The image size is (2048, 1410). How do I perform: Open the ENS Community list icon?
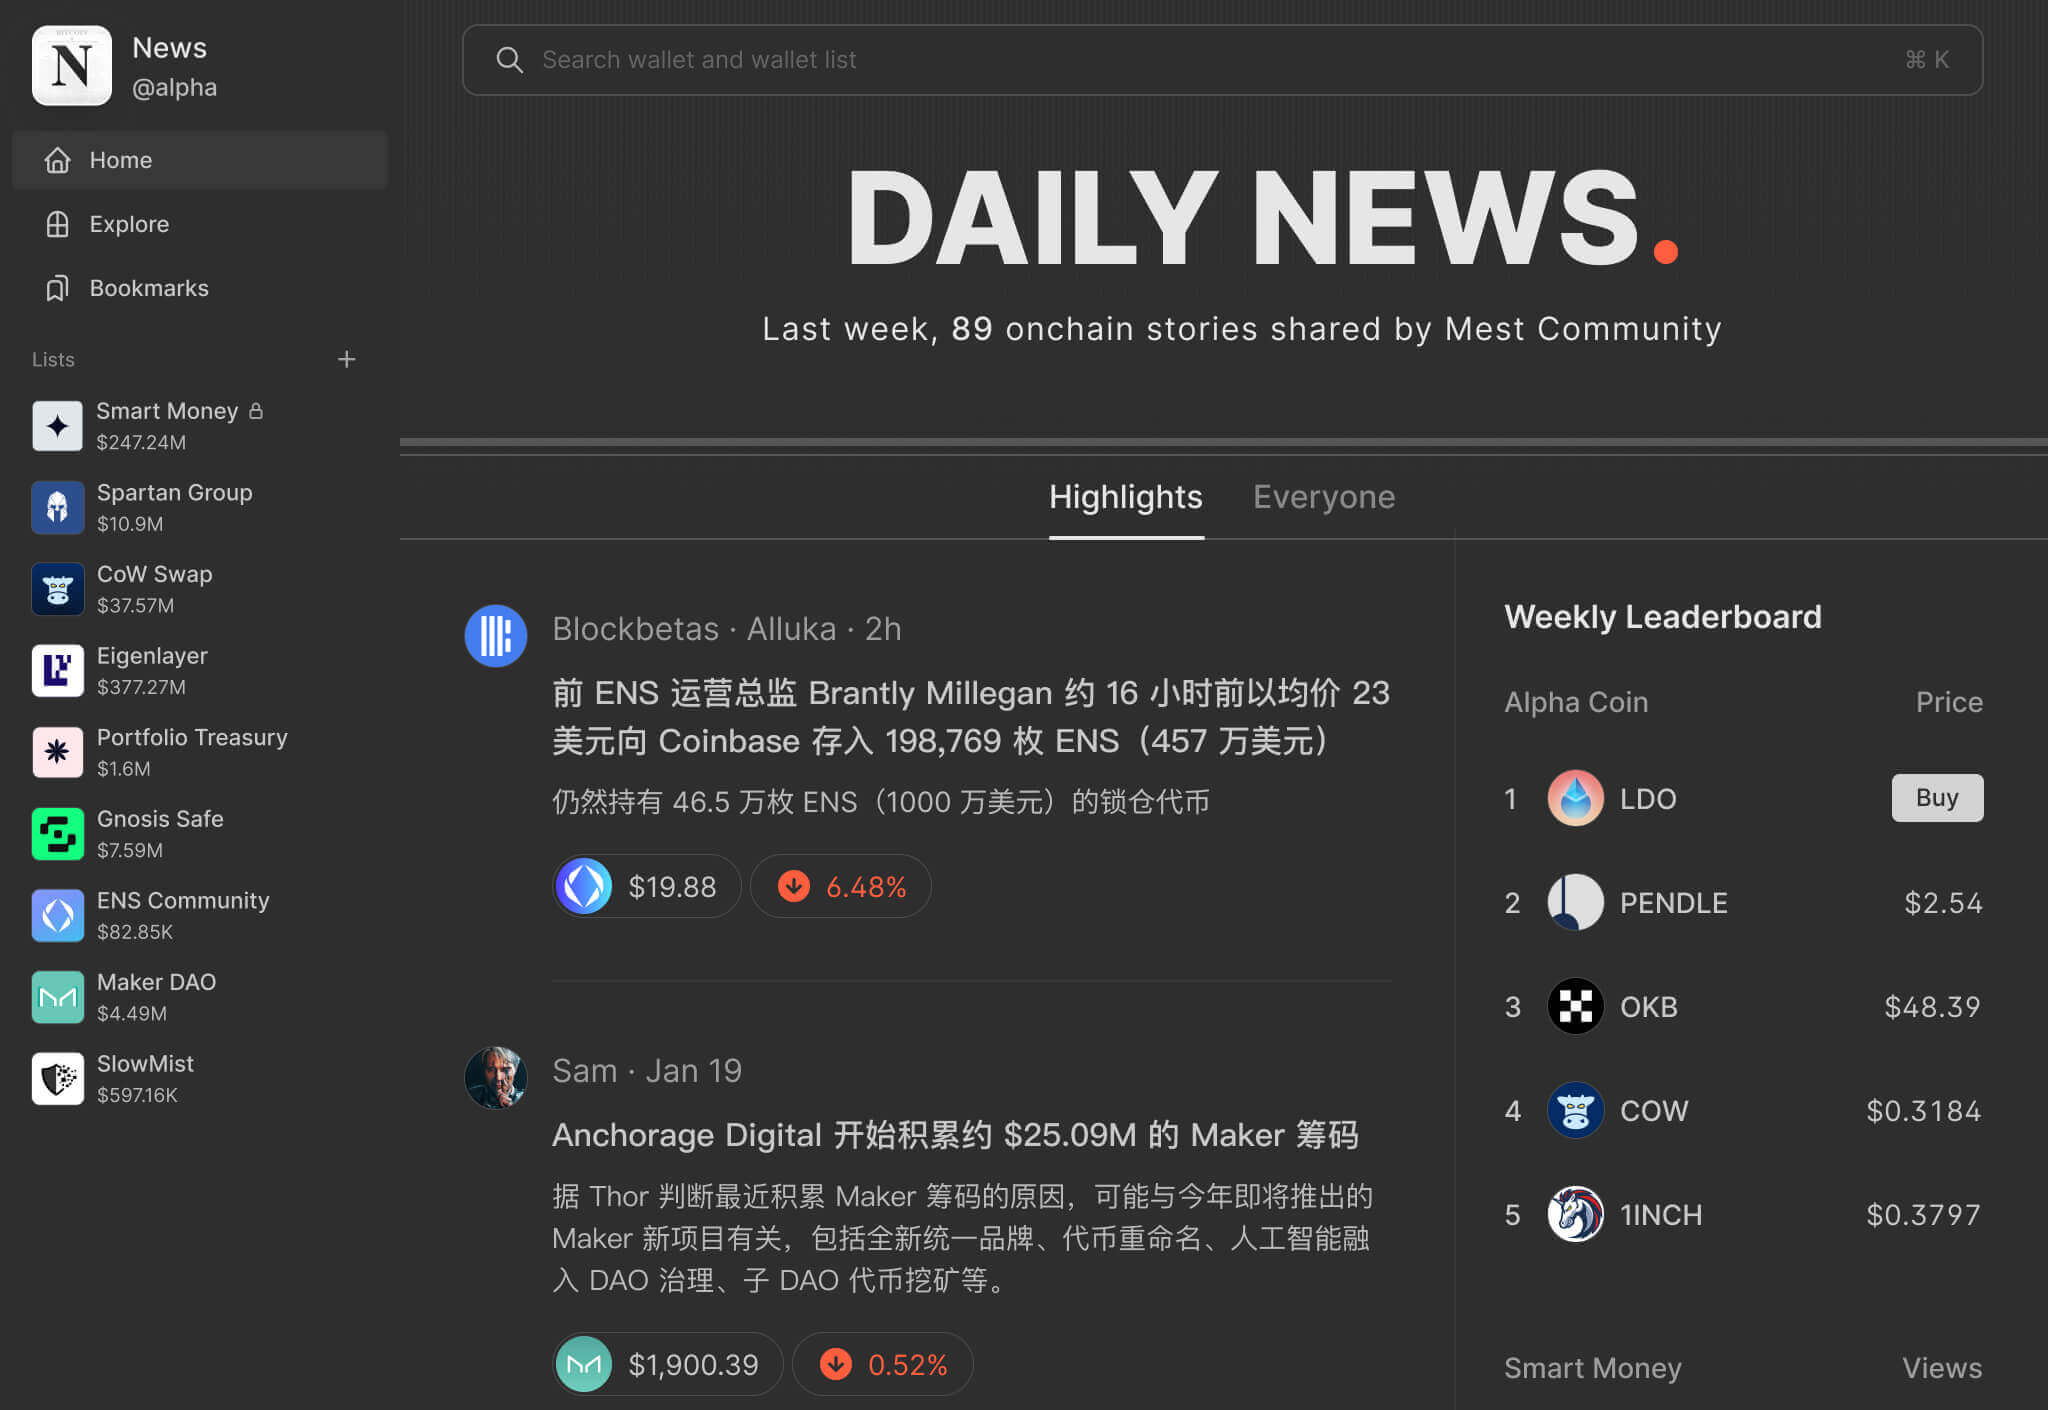(58, 915)
